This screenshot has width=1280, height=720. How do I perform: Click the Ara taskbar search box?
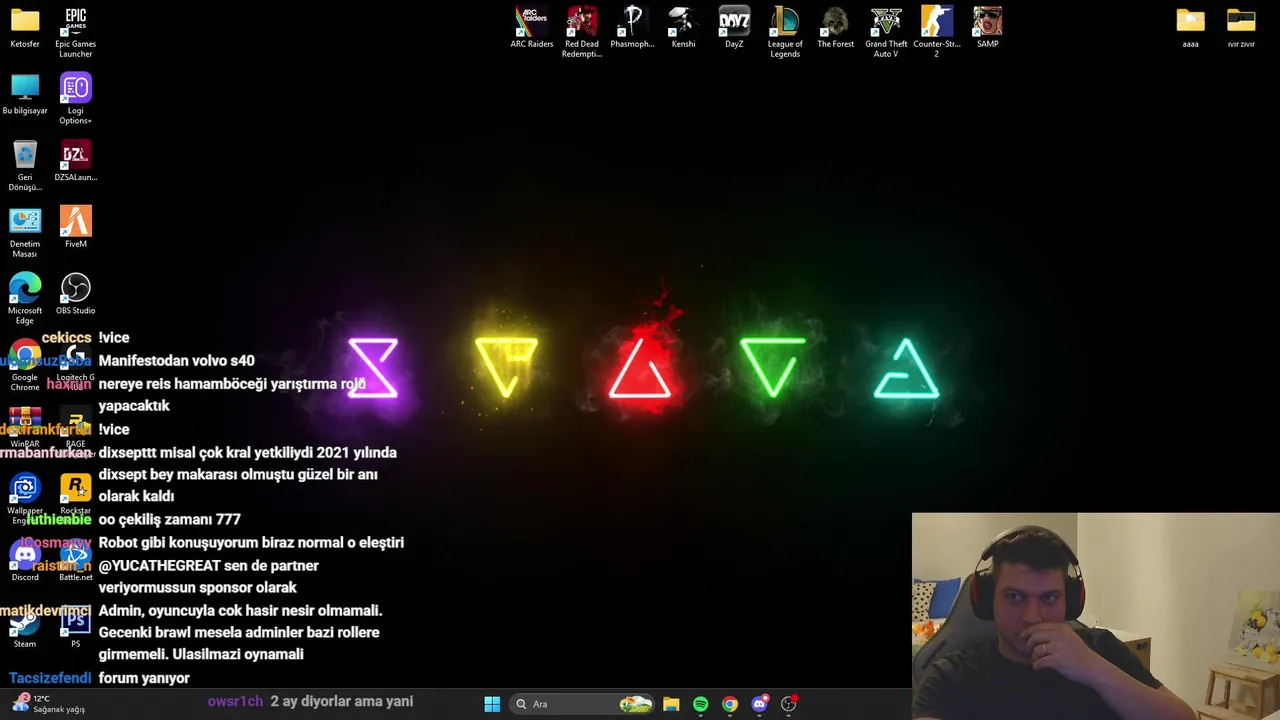click(x=581, y=704)
